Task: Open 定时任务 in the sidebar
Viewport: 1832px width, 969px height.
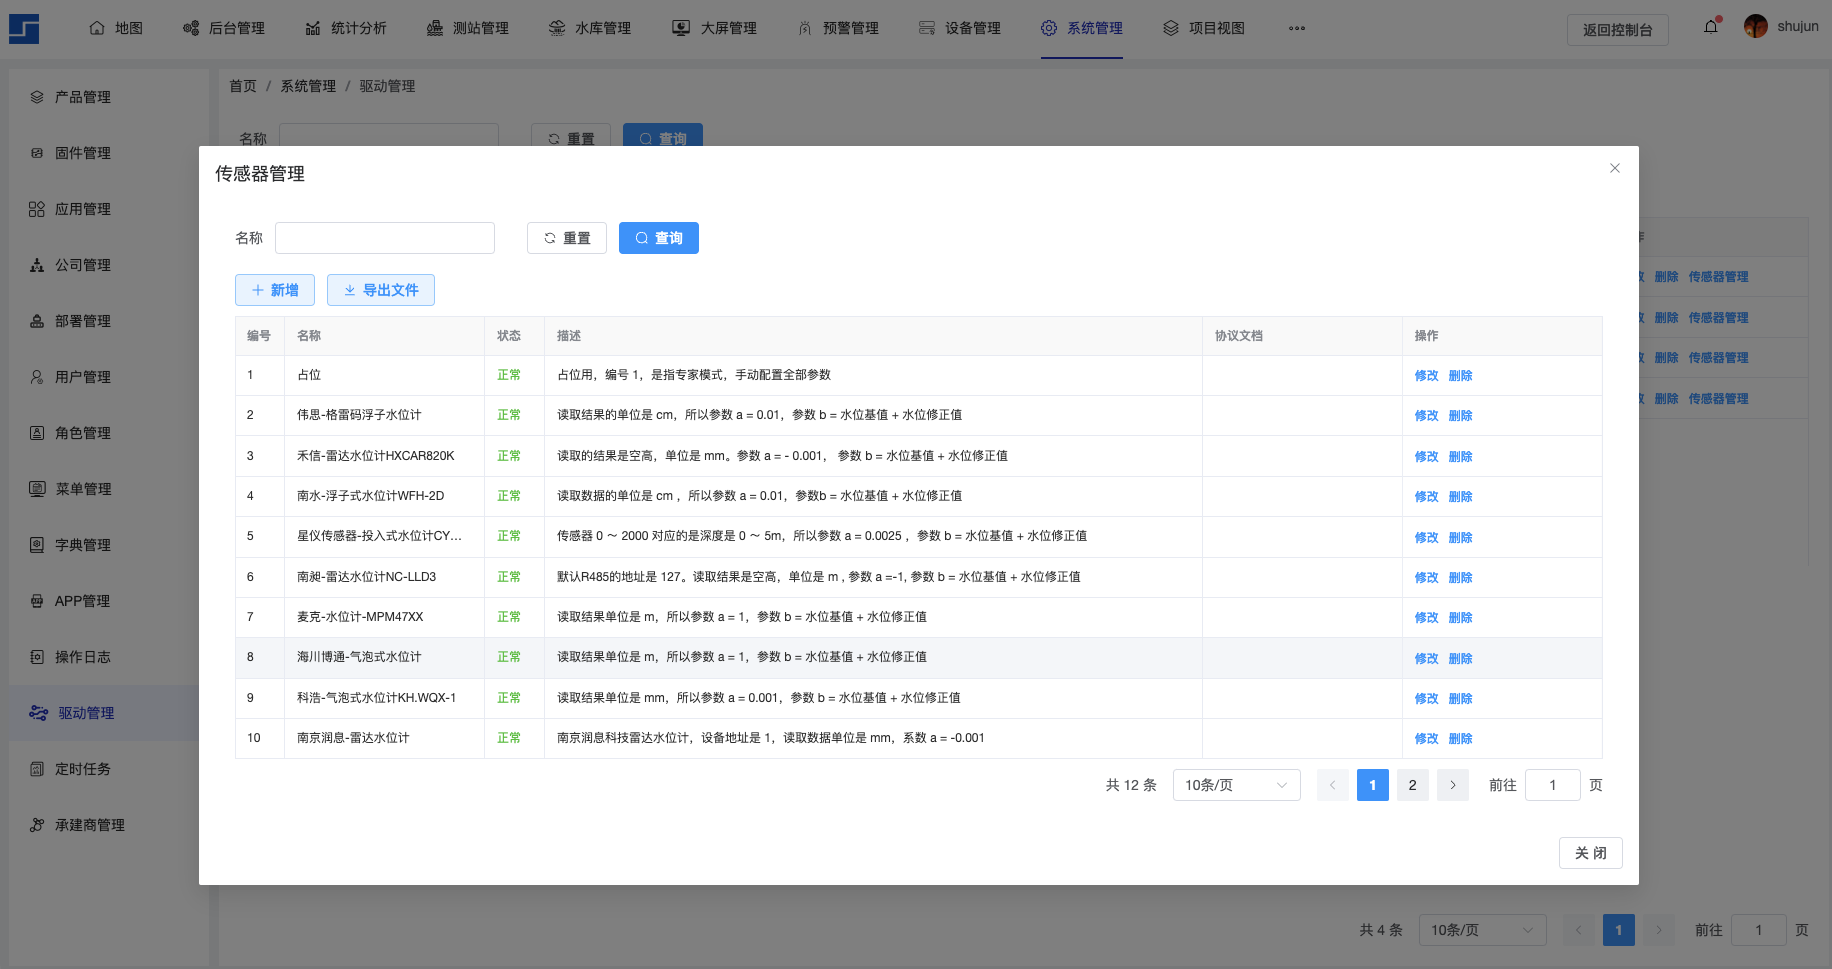Action: pos(83,769)
